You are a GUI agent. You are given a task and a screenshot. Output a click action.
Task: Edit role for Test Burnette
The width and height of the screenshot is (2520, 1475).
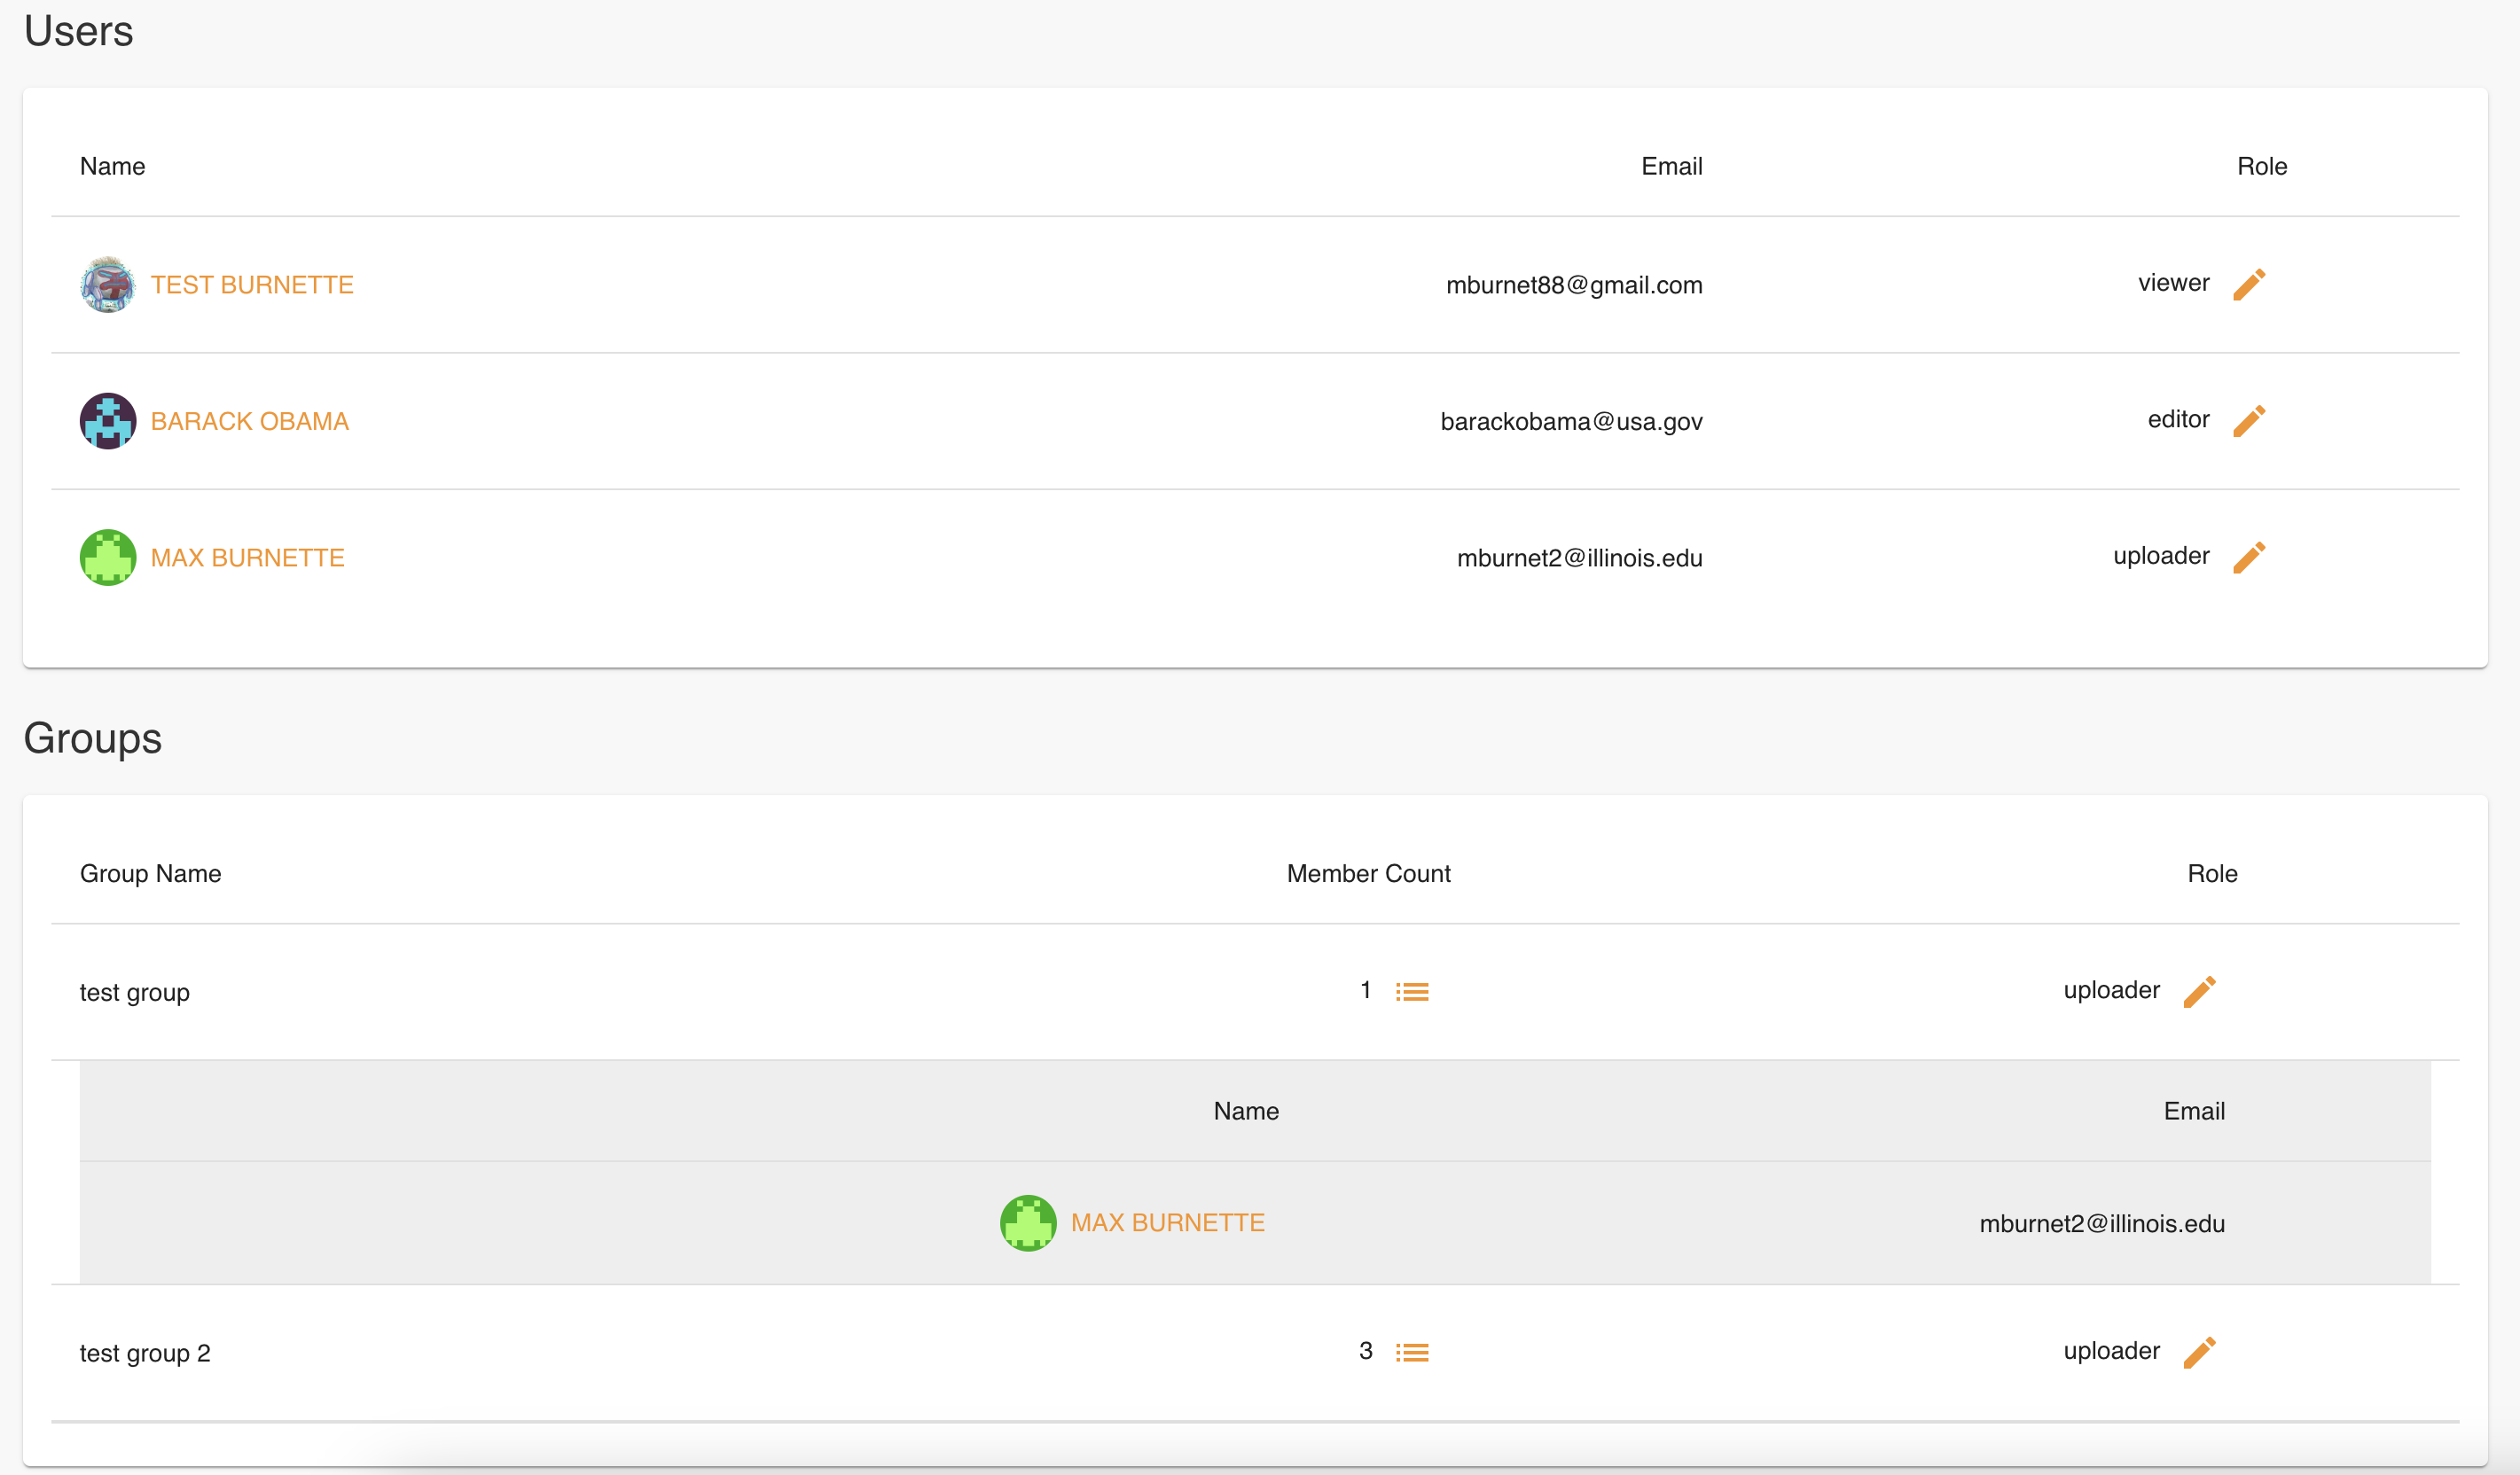[x=2248, y=284]
